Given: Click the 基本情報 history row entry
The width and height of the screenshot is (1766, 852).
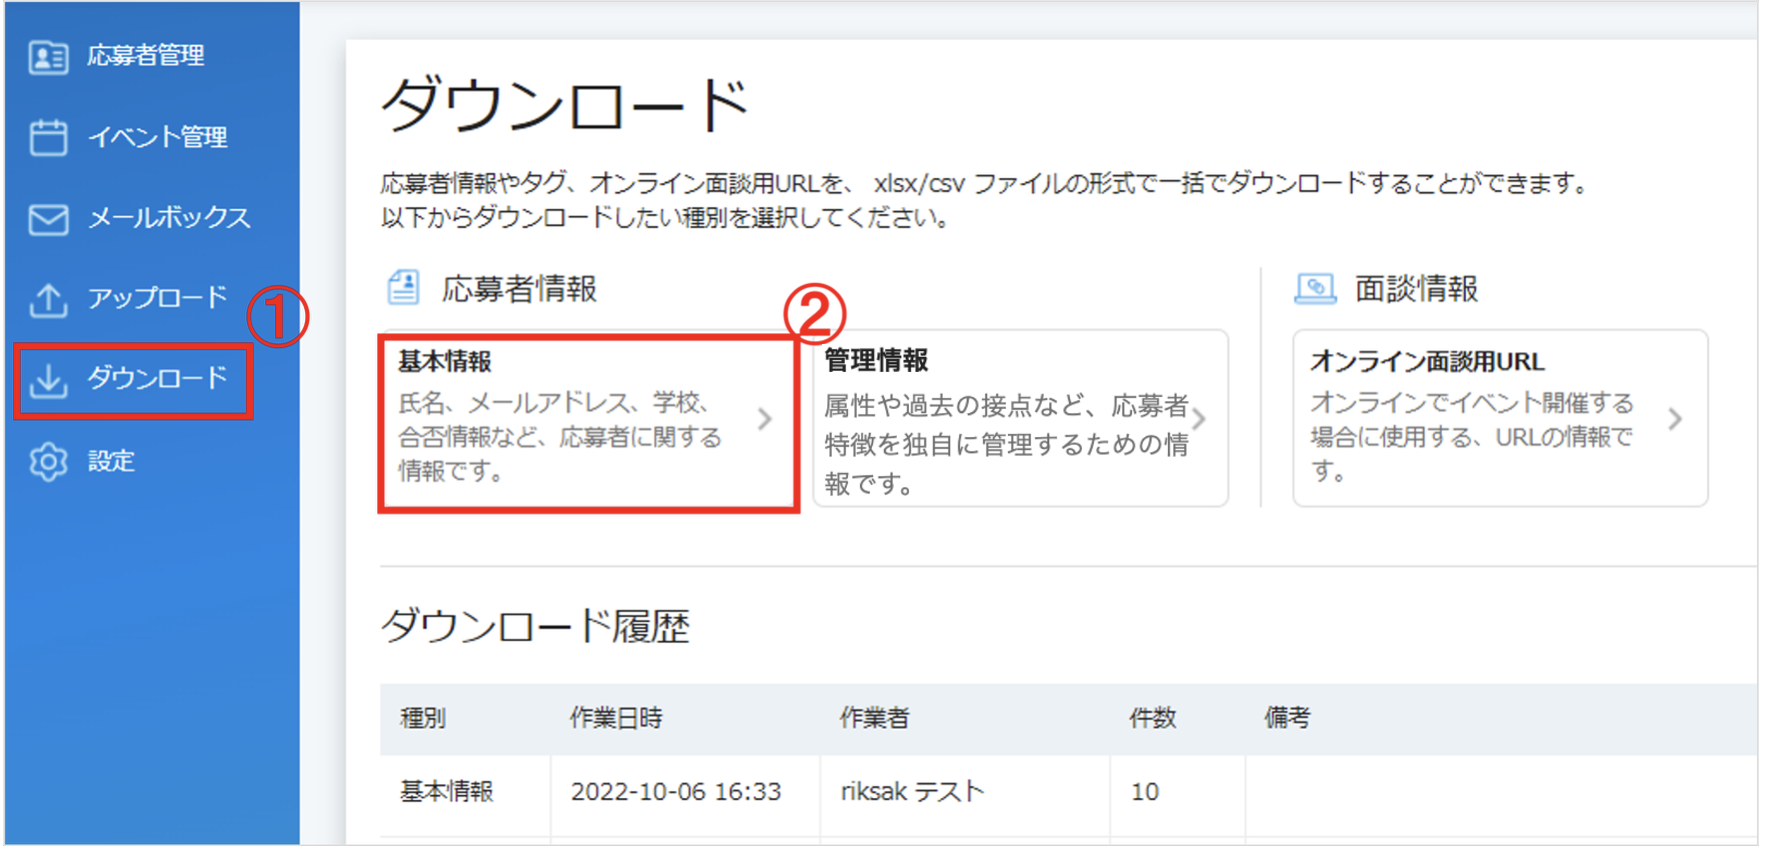Looking at the screenshot, I should (447, 792).
